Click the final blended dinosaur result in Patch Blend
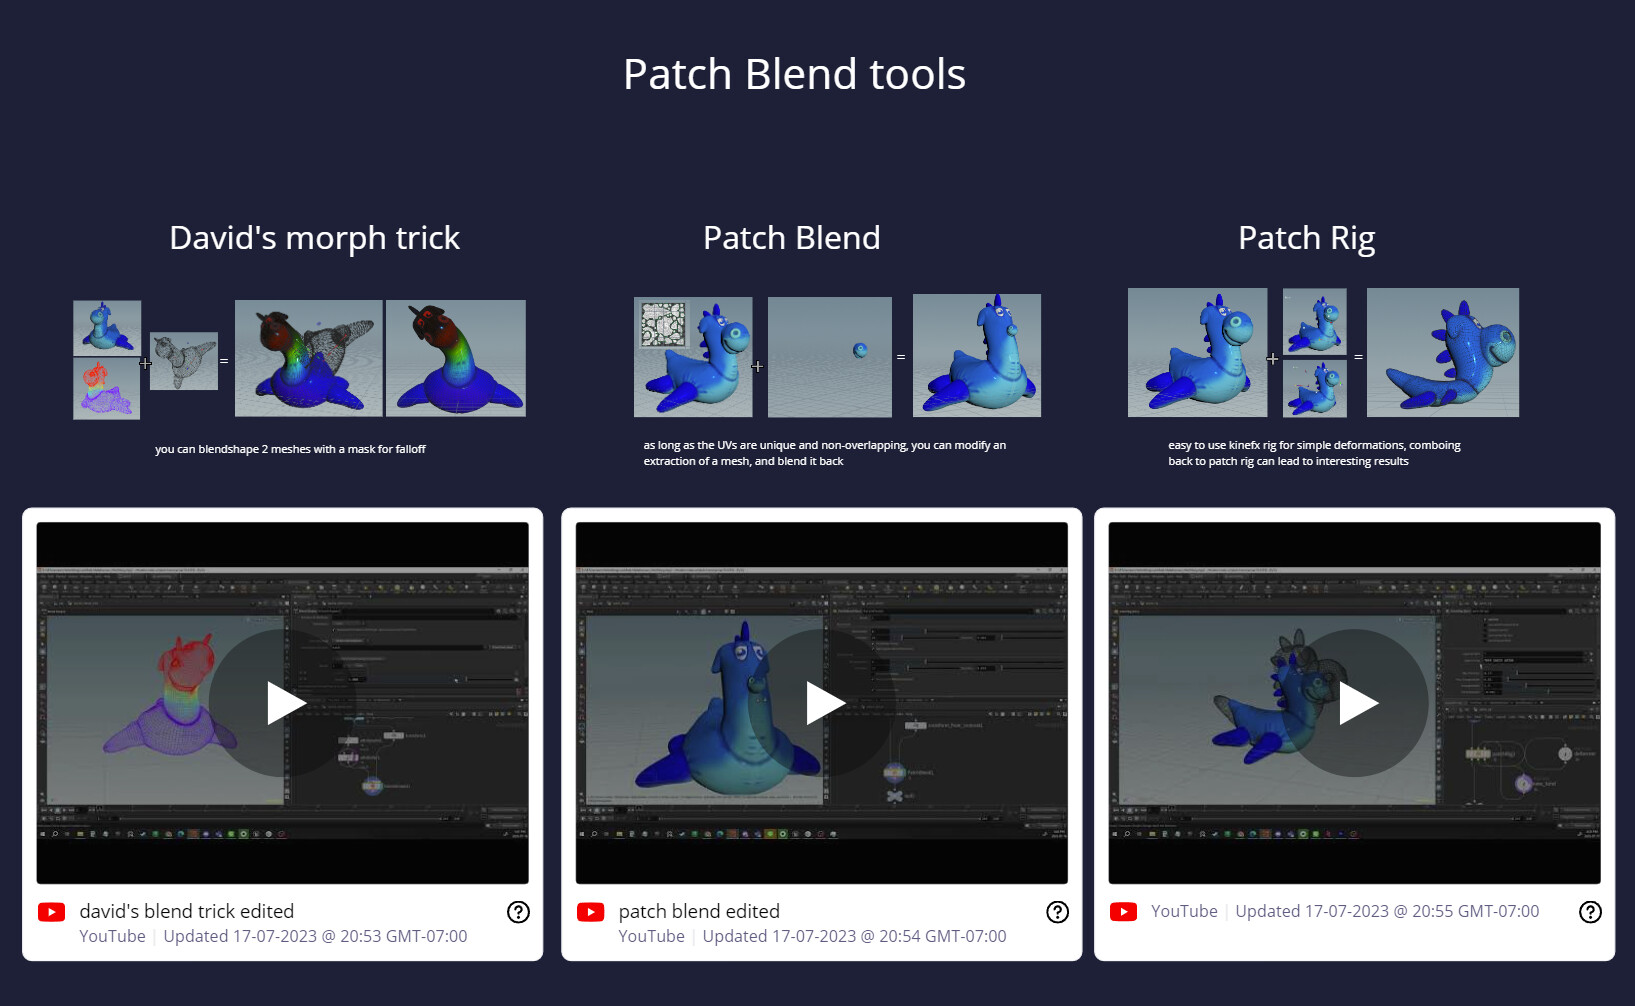 977,355
